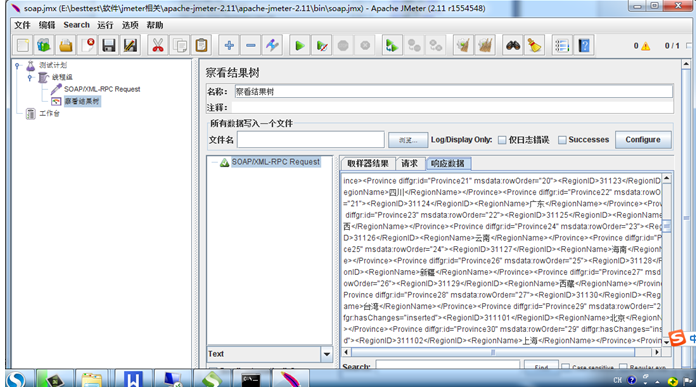
Task: Collapse all with the minus icon
Action: [x=251, y=45]
